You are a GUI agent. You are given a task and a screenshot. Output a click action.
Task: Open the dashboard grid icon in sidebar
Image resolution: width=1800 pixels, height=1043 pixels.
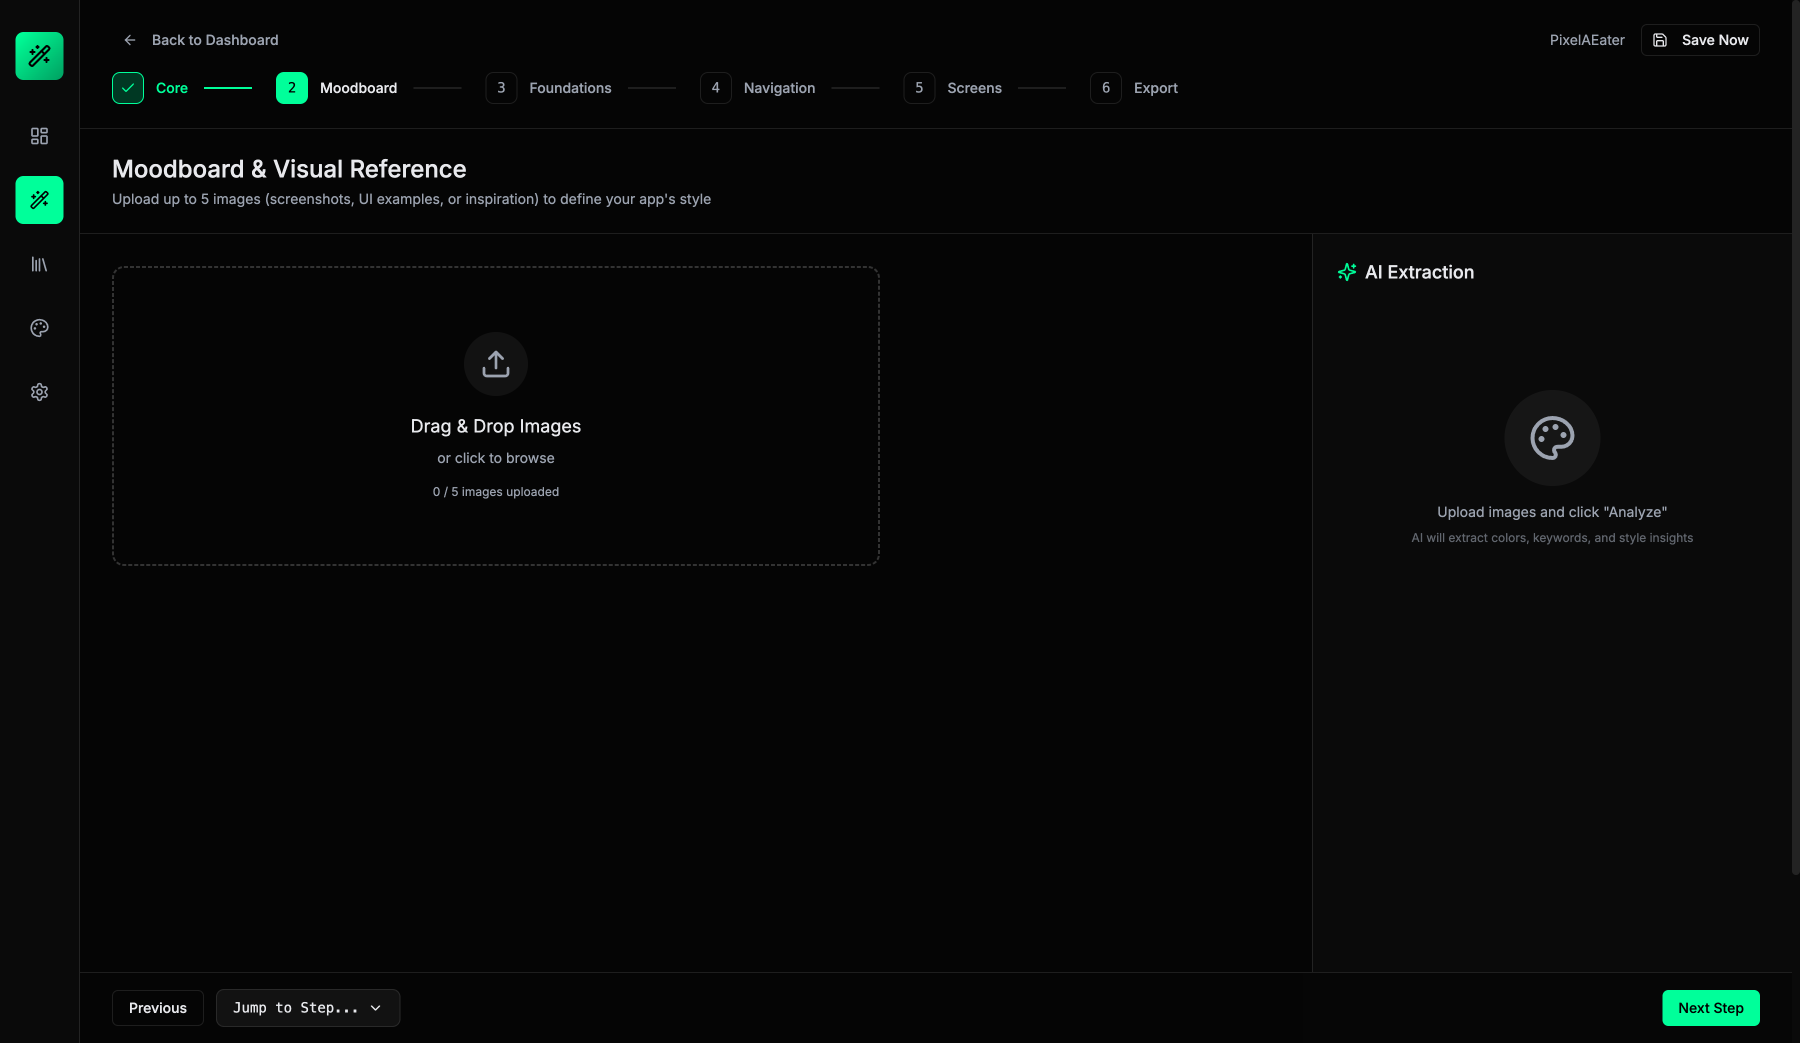[x=39, y=136]
